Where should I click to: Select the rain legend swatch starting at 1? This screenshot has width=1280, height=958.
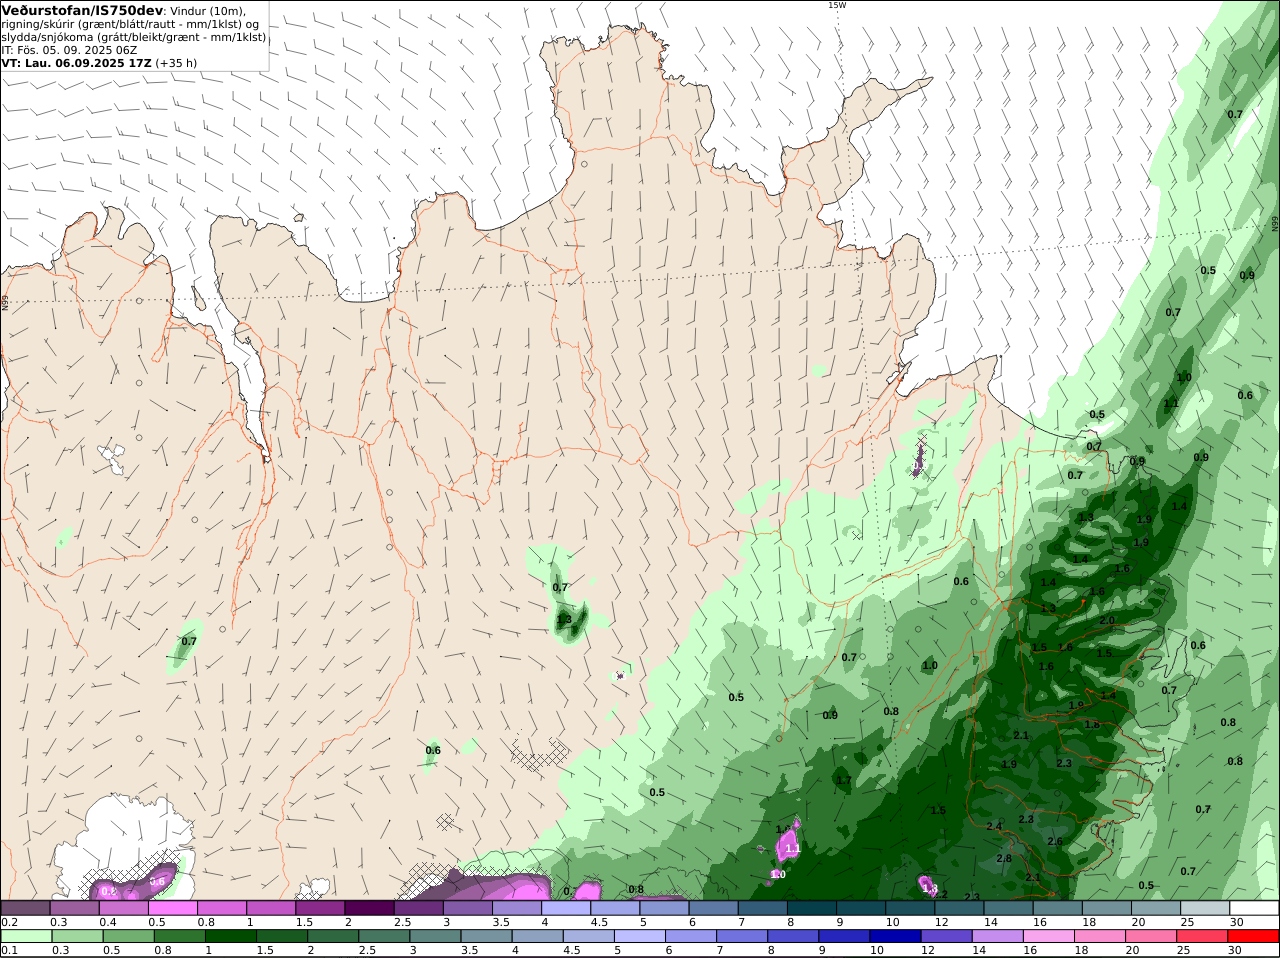[231, 936]
